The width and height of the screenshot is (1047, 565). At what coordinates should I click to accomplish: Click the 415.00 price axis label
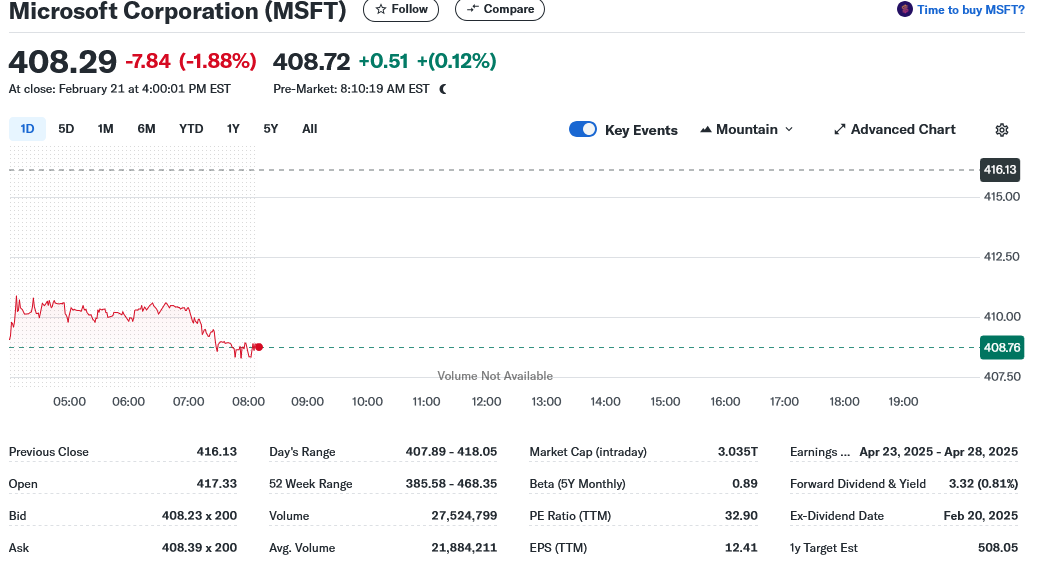pos(1002,197)
